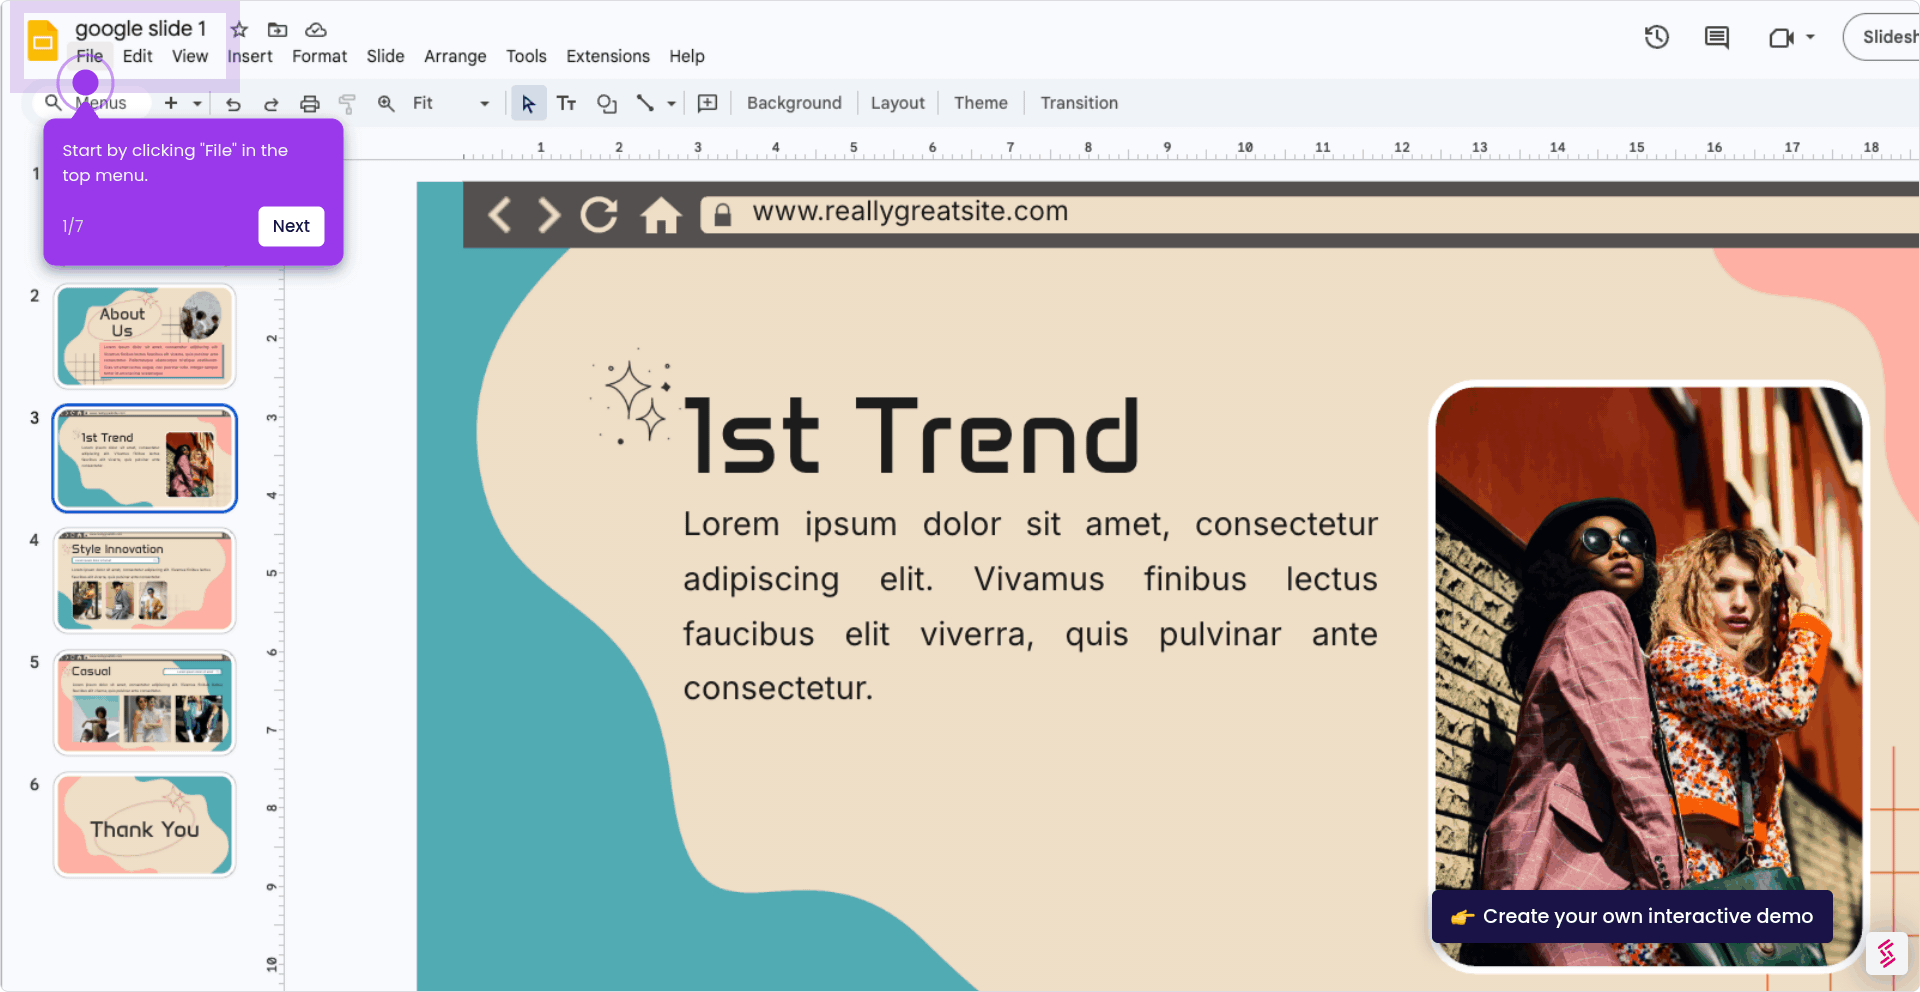
Task: Click the Theme toolbar button
Action: [980, 103]
